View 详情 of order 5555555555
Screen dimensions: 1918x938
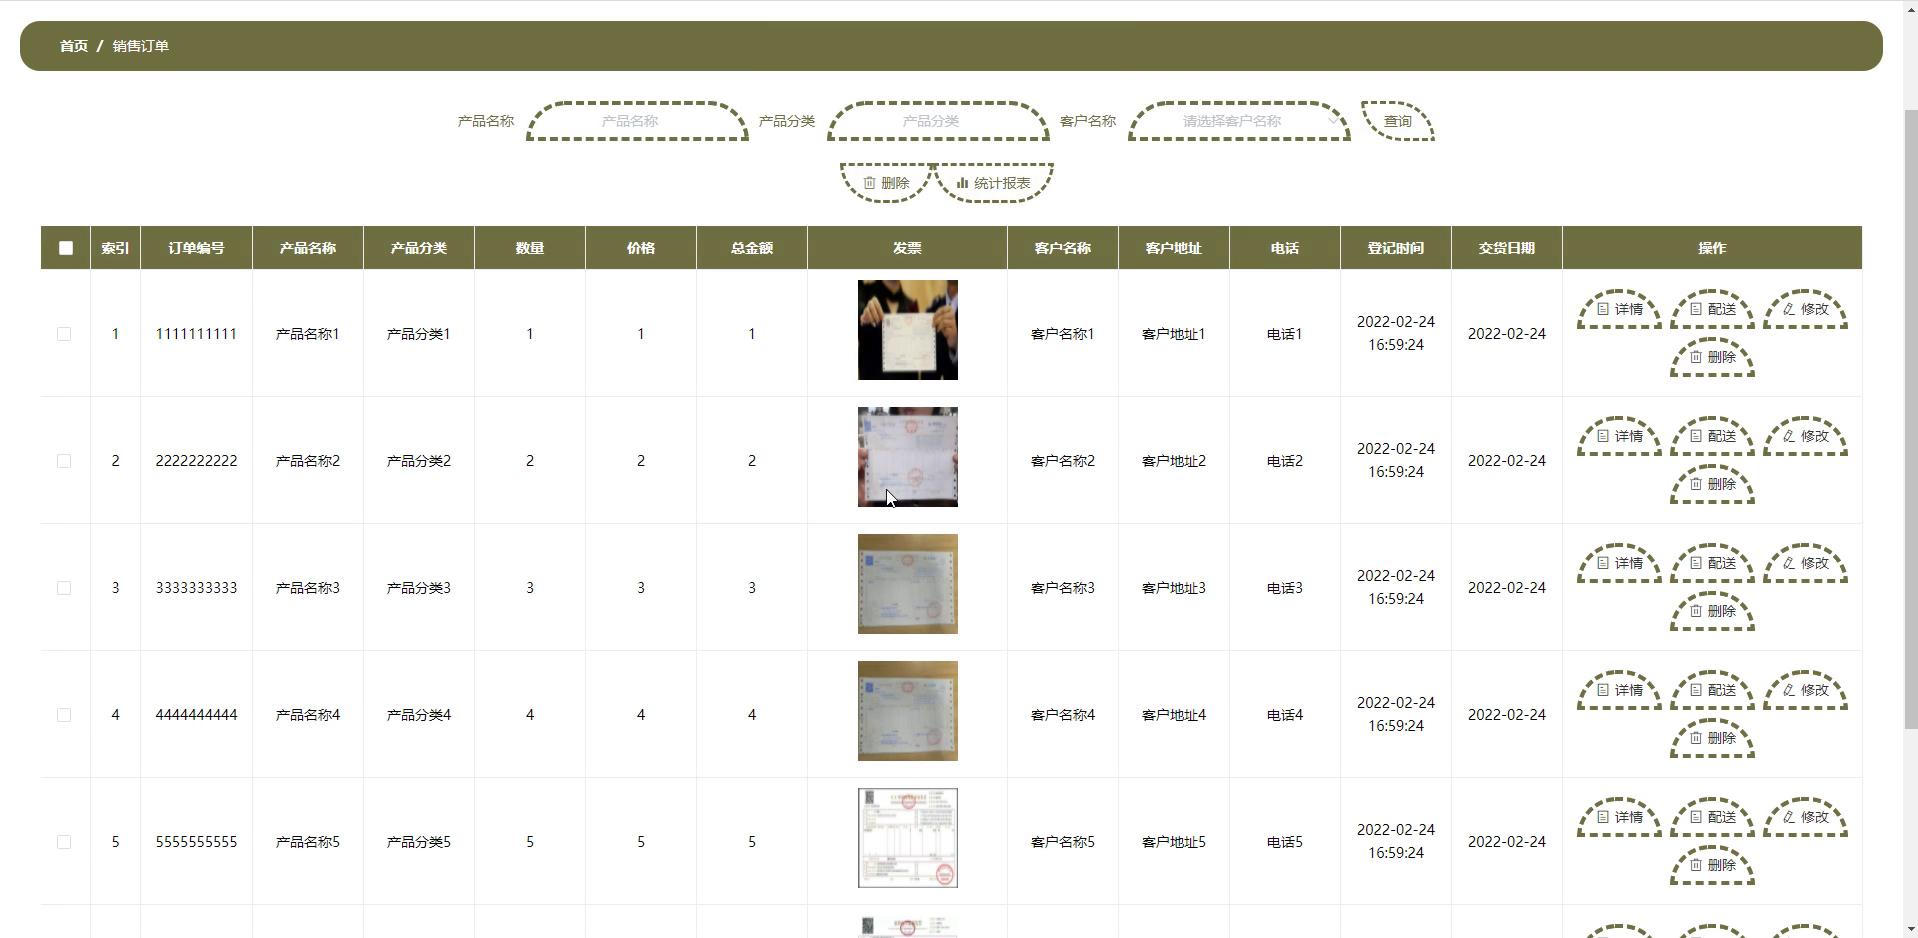click(1619, 817)
